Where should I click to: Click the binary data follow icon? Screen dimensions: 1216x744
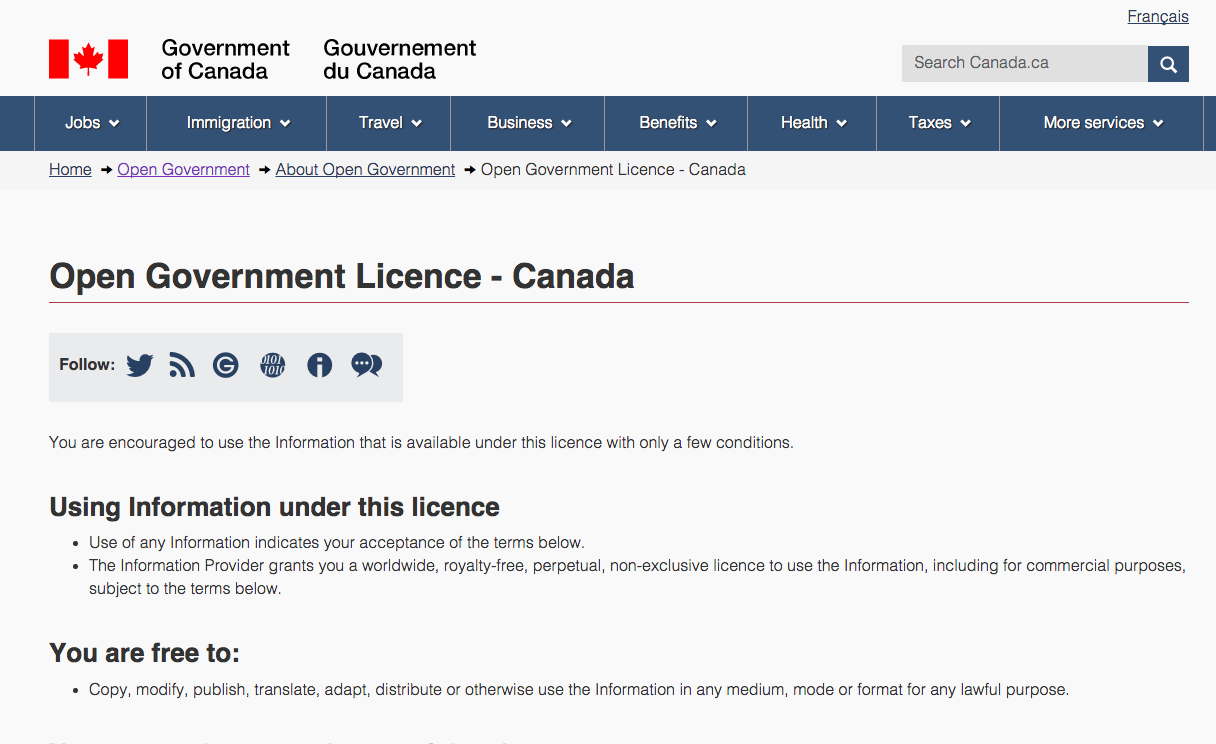273,365
